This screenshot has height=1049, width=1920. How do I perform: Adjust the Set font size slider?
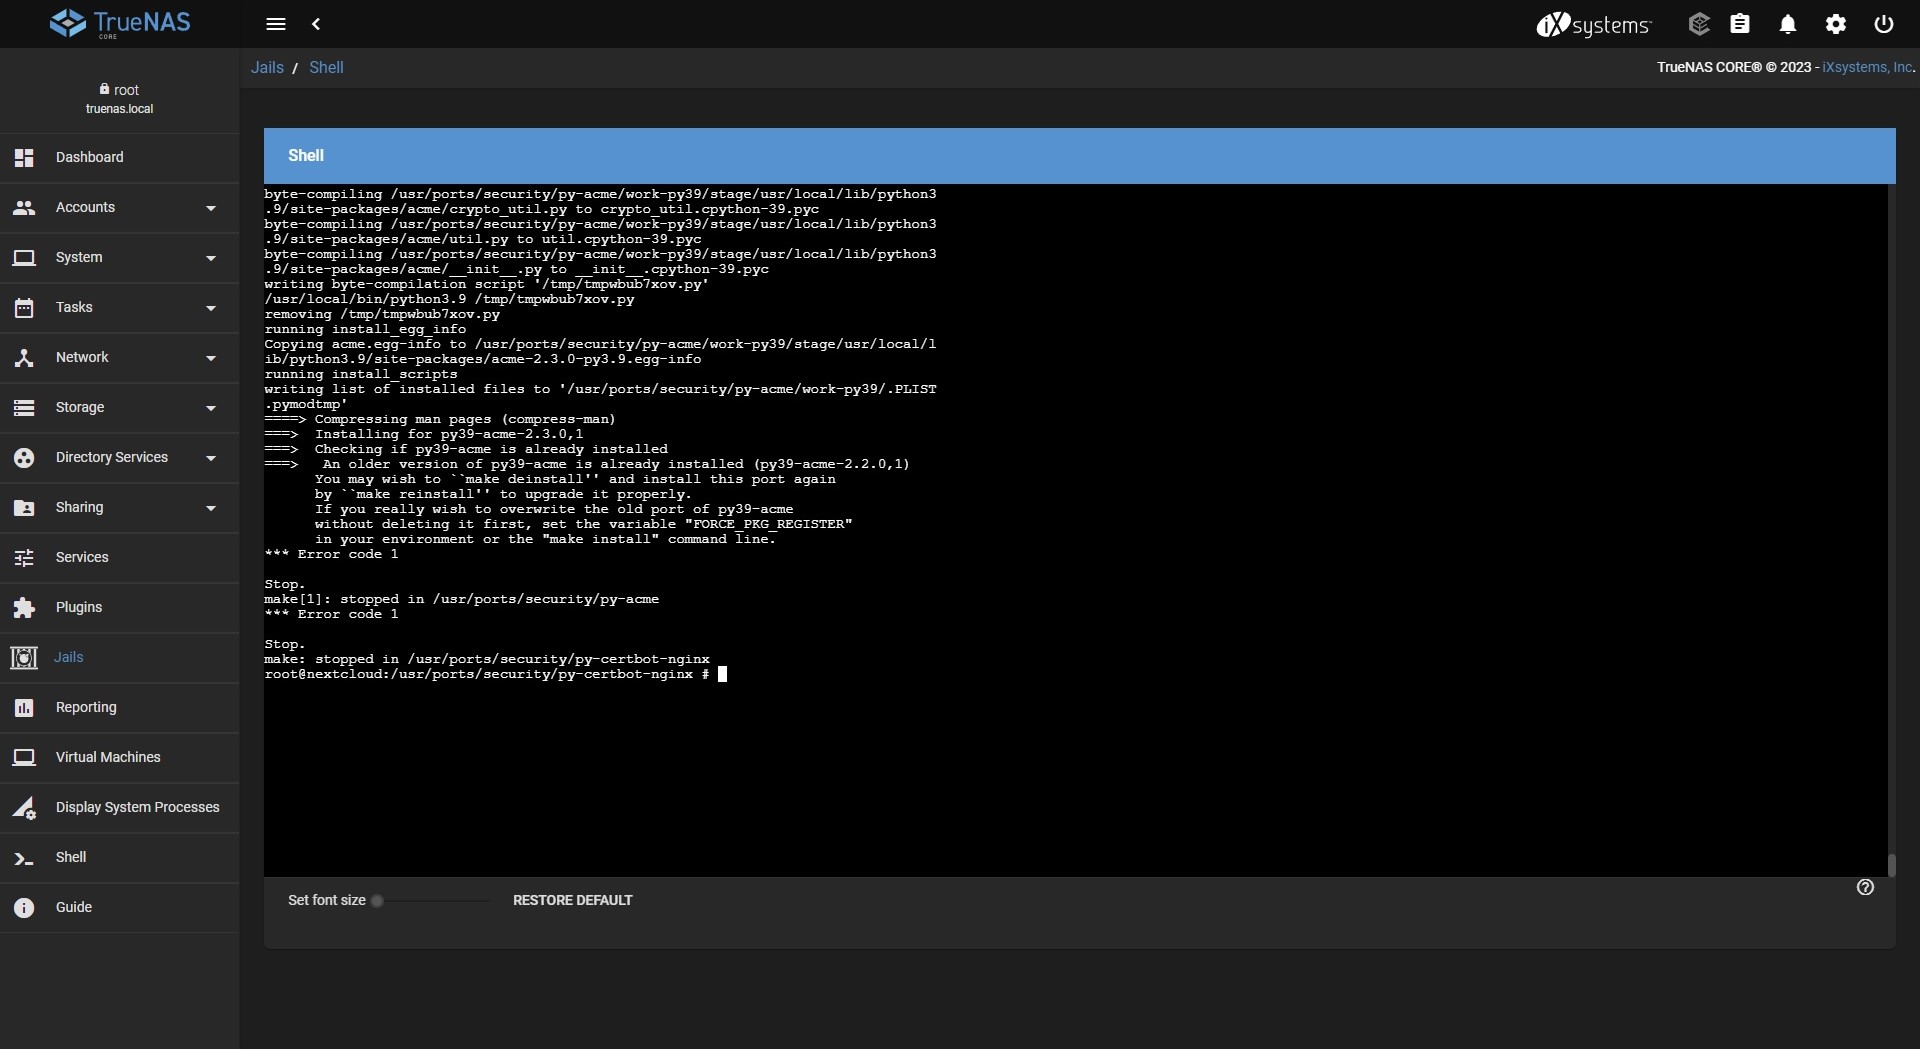click(x=432, y=901)
